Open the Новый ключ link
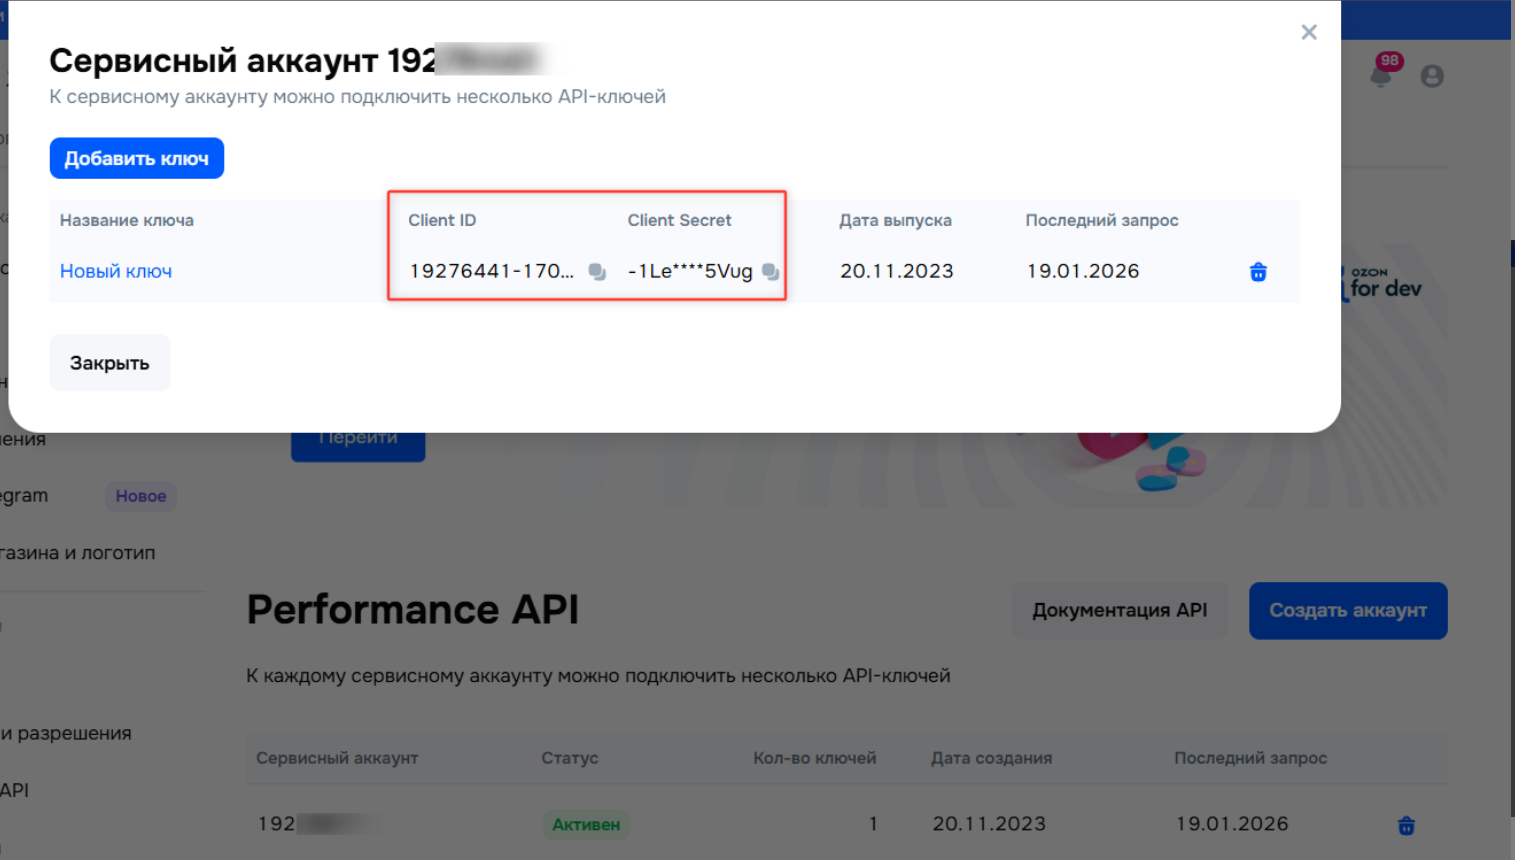1515x860 pixels. [x=116, y=271]
